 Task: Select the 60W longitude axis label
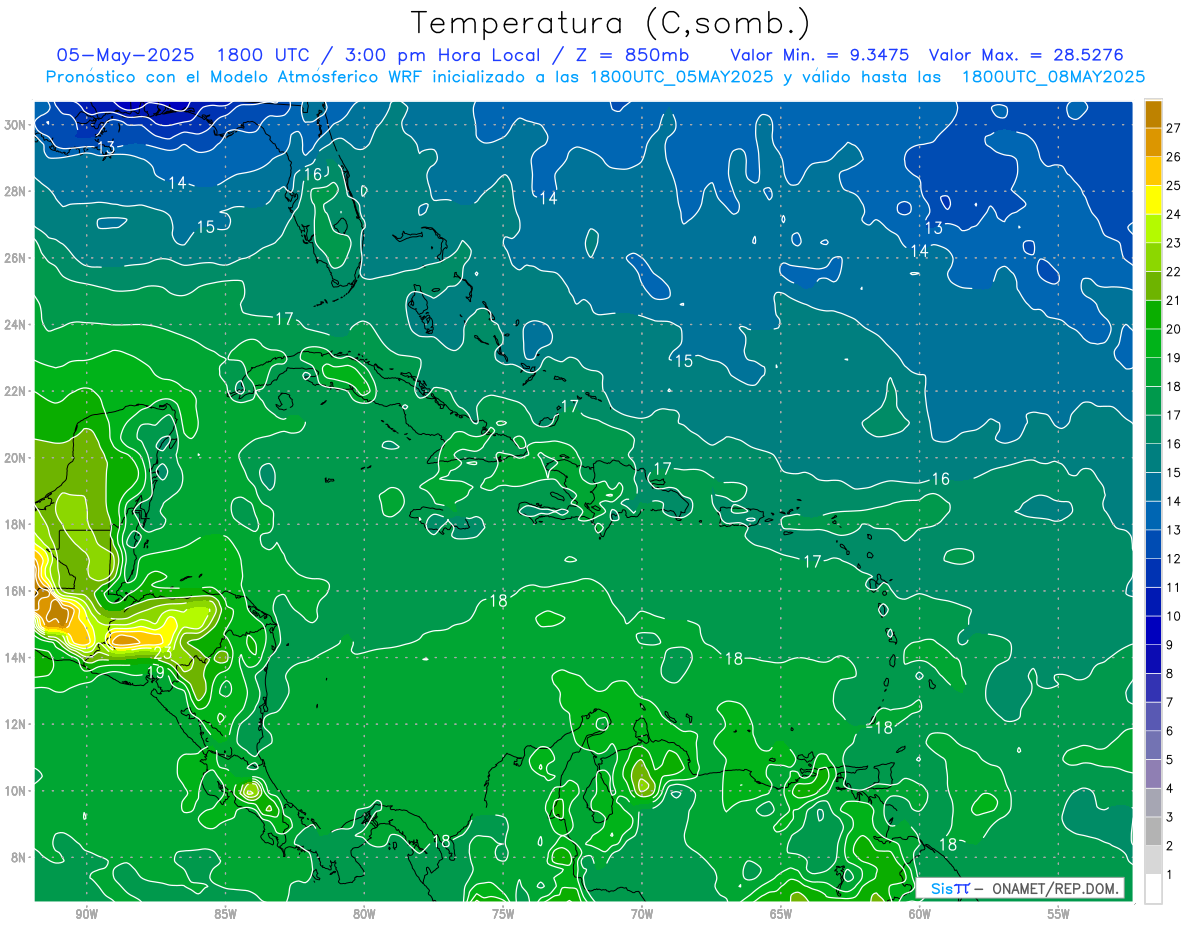(x=920, y=914)
